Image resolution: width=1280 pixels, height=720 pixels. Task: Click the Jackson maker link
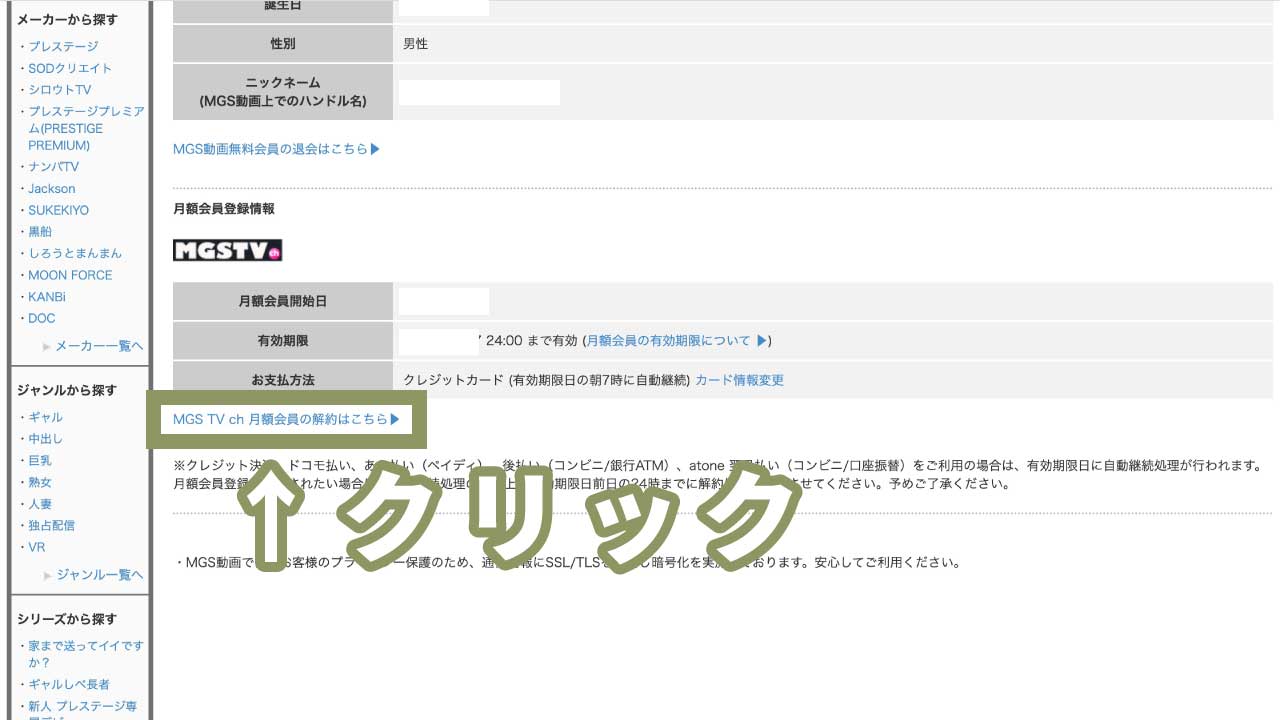pyautogui.click(x=51, y=188)
